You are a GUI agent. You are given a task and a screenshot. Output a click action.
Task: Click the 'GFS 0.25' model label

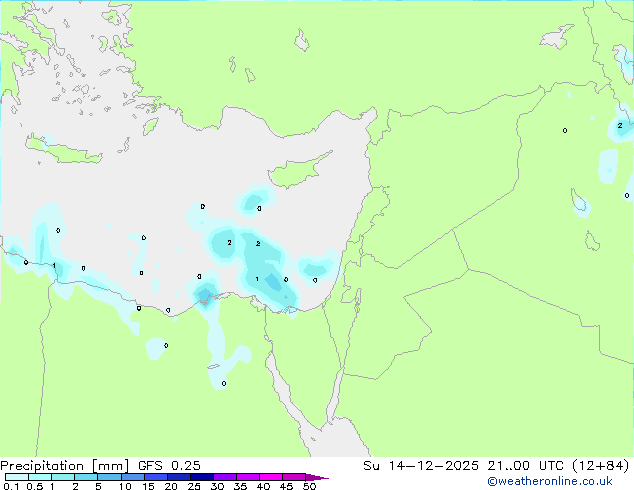coord(169,466)
